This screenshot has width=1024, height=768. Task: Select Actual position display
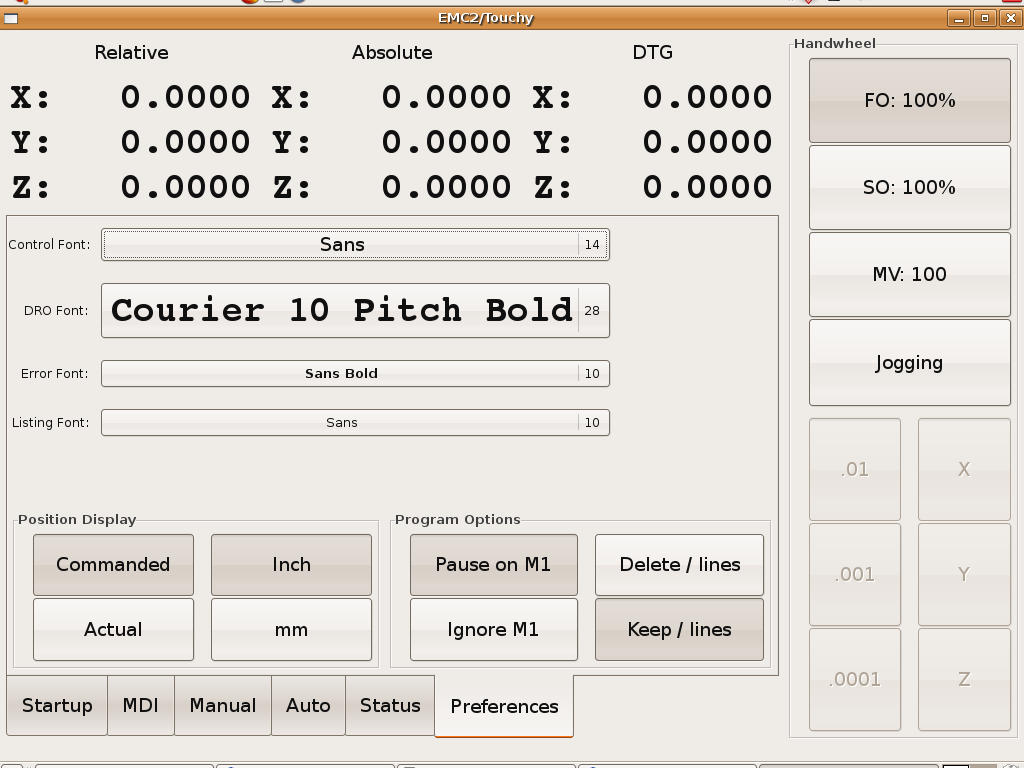coord(113,630)
